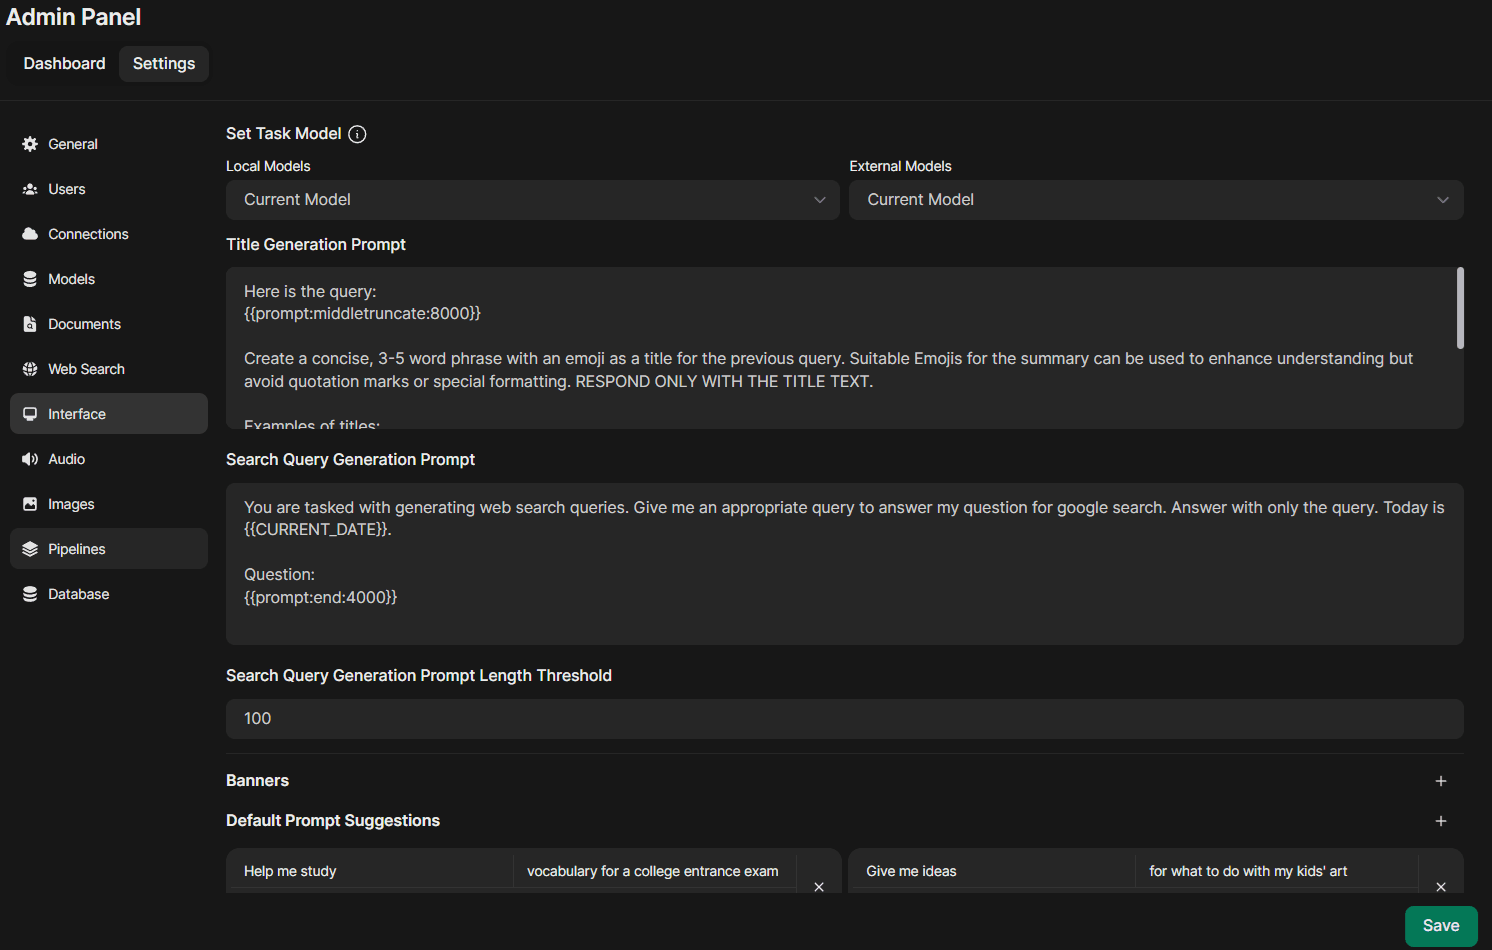This screenshot has height=950, width=1492.
Task: Click the Models stack icon
Action: coord(30,278)
